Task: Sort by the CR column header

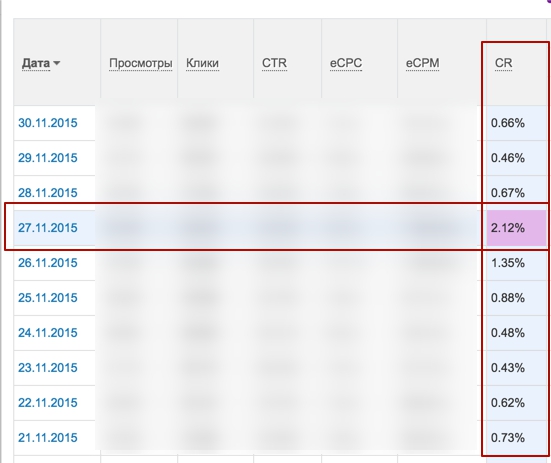Action: pos(504,63)
